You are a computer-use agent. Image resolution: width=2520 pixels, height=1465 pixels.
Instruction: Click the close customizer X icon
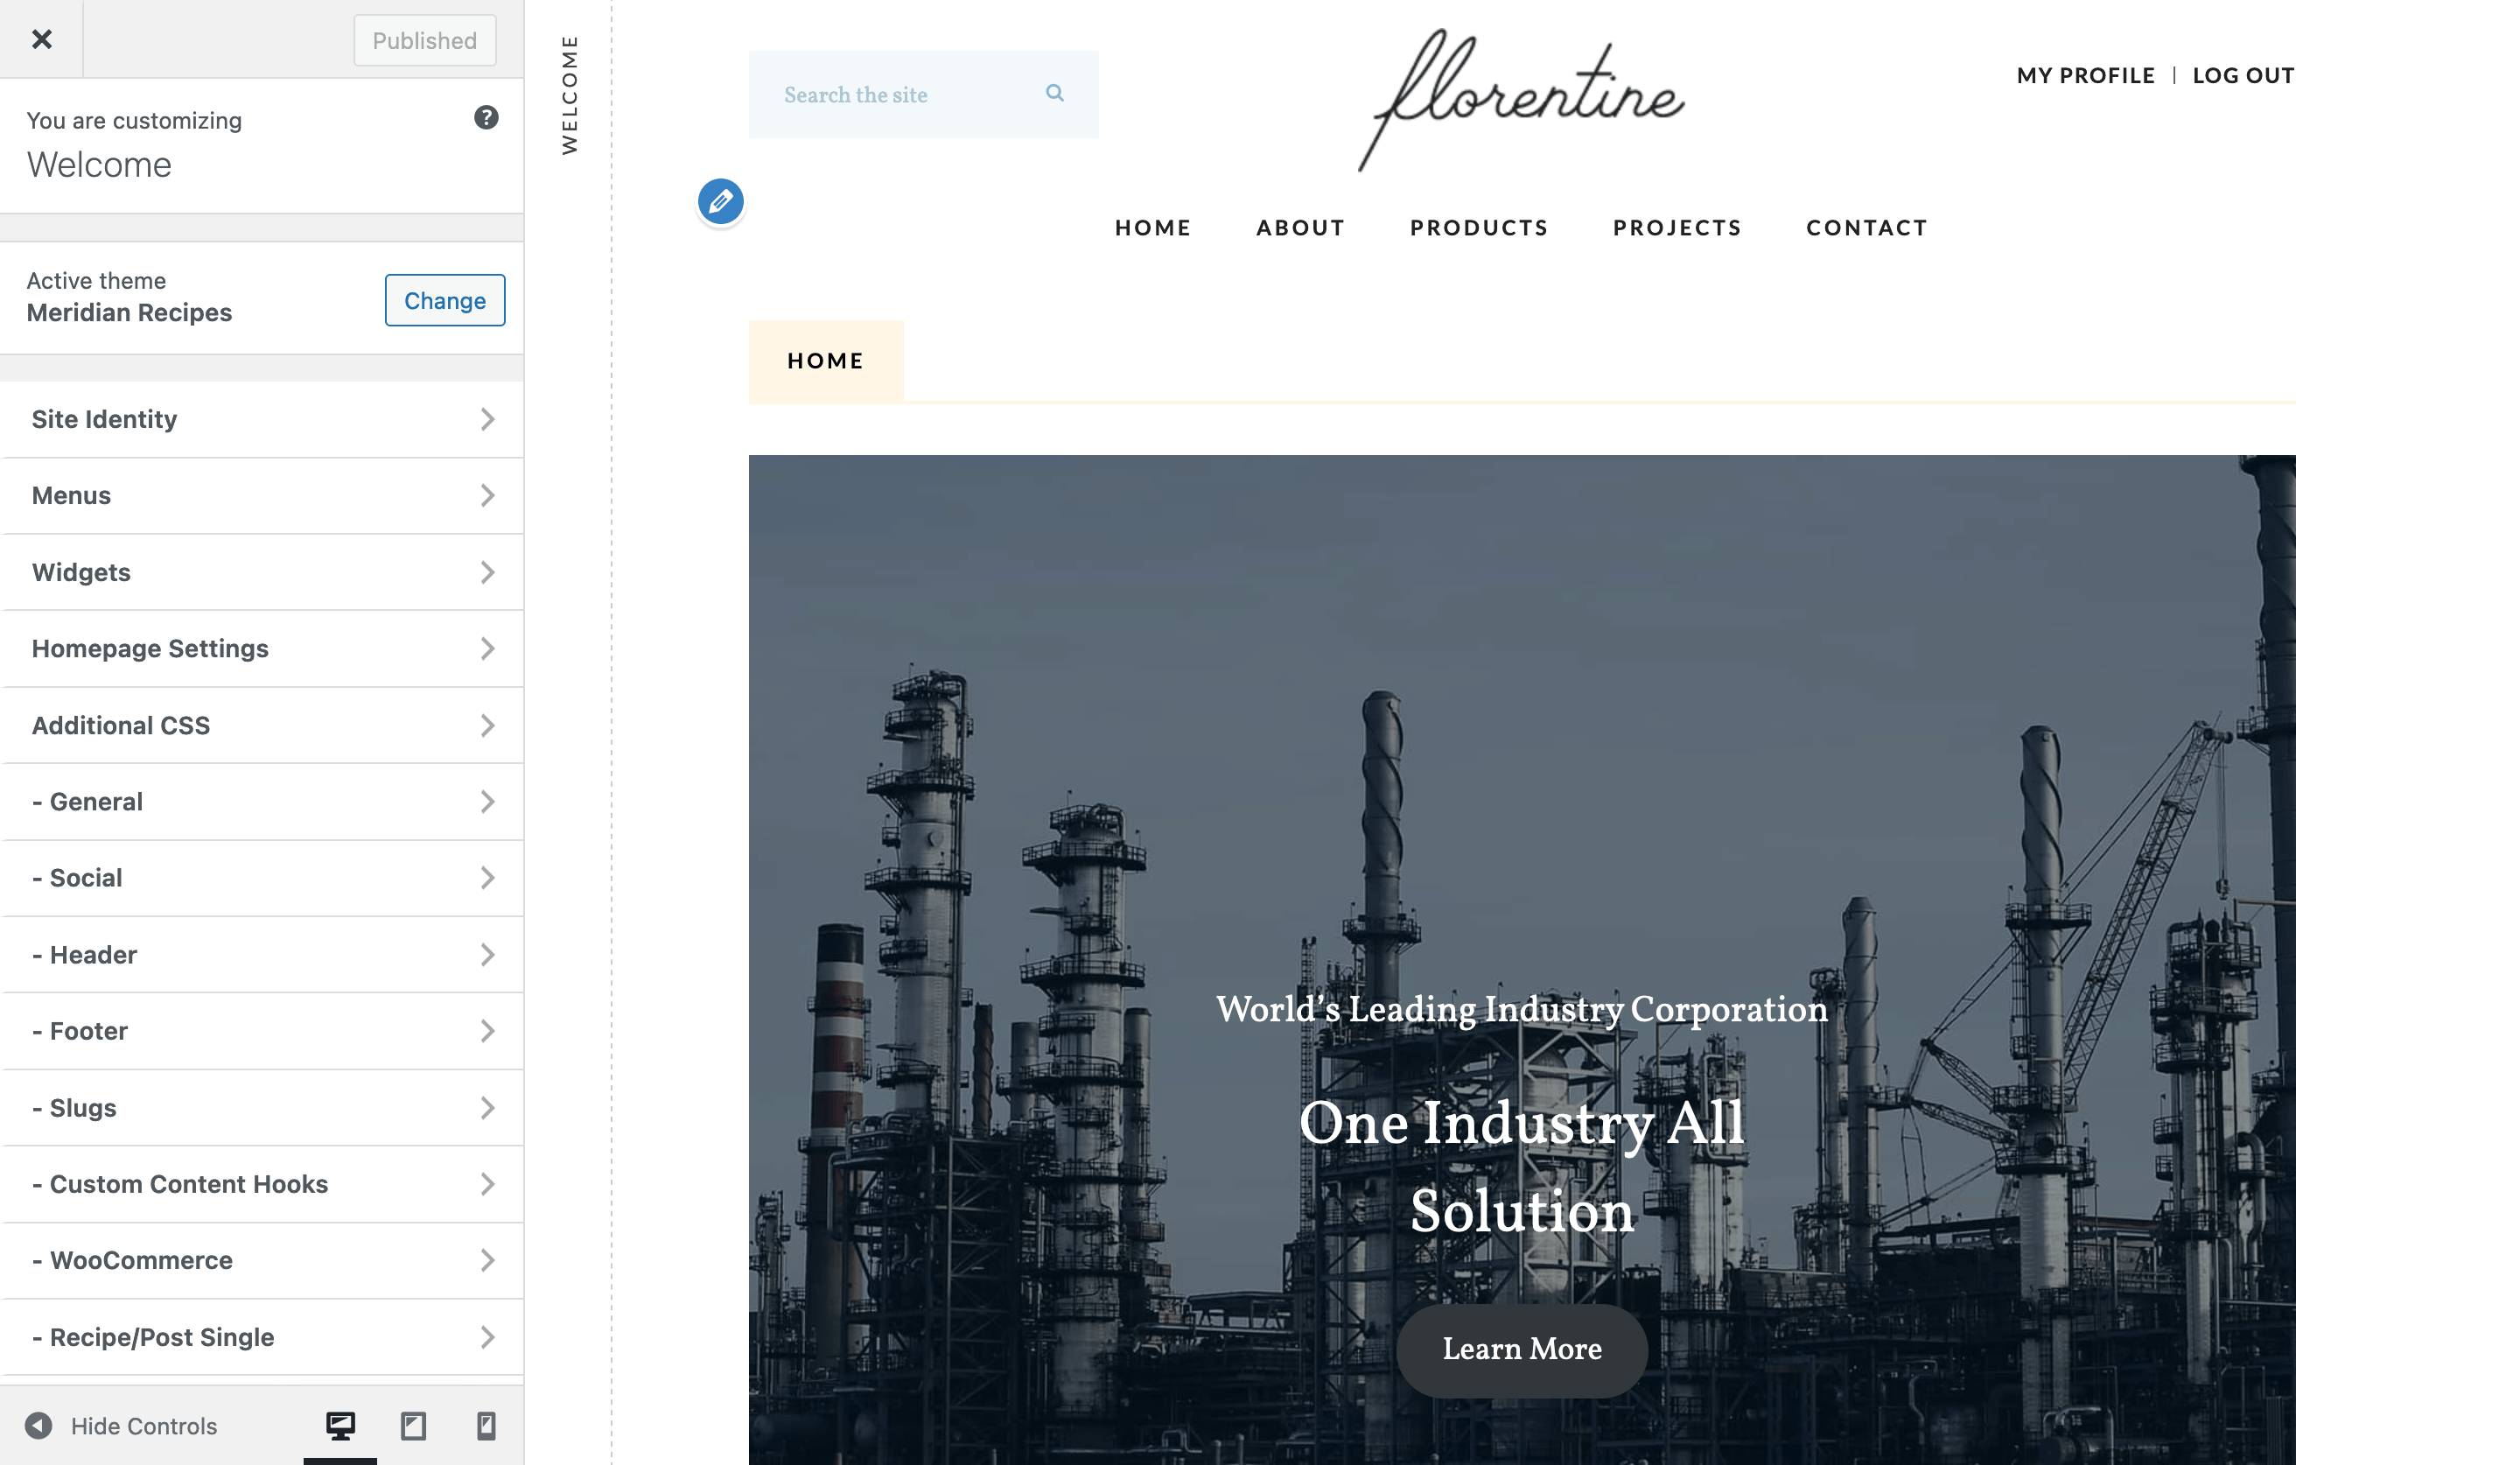pos(42,39)
